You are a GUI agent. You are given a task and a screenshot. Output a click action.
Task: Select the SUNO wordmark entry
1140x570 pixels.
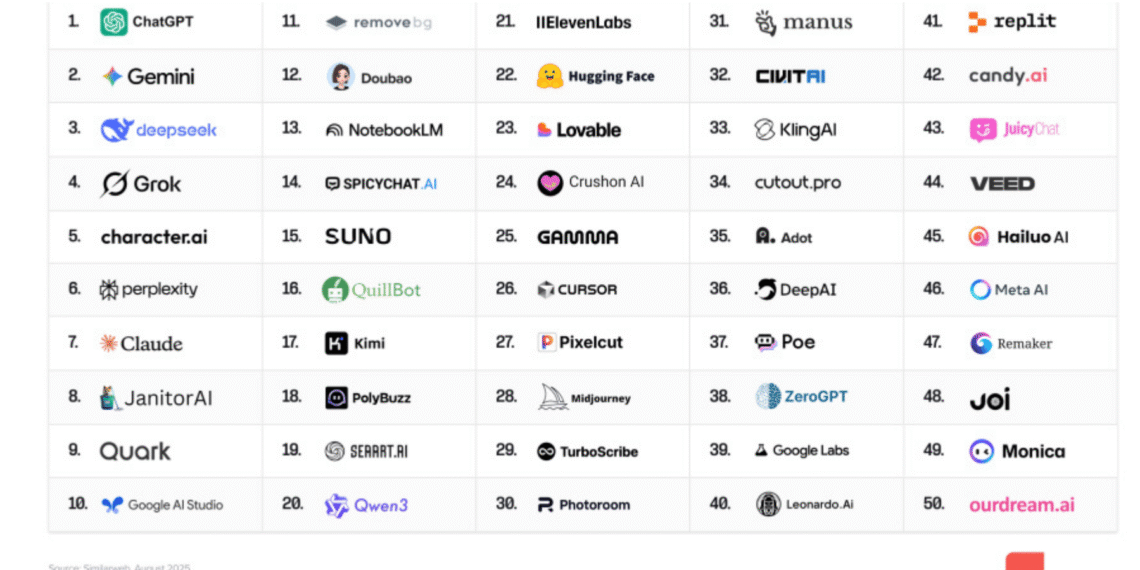357,237
